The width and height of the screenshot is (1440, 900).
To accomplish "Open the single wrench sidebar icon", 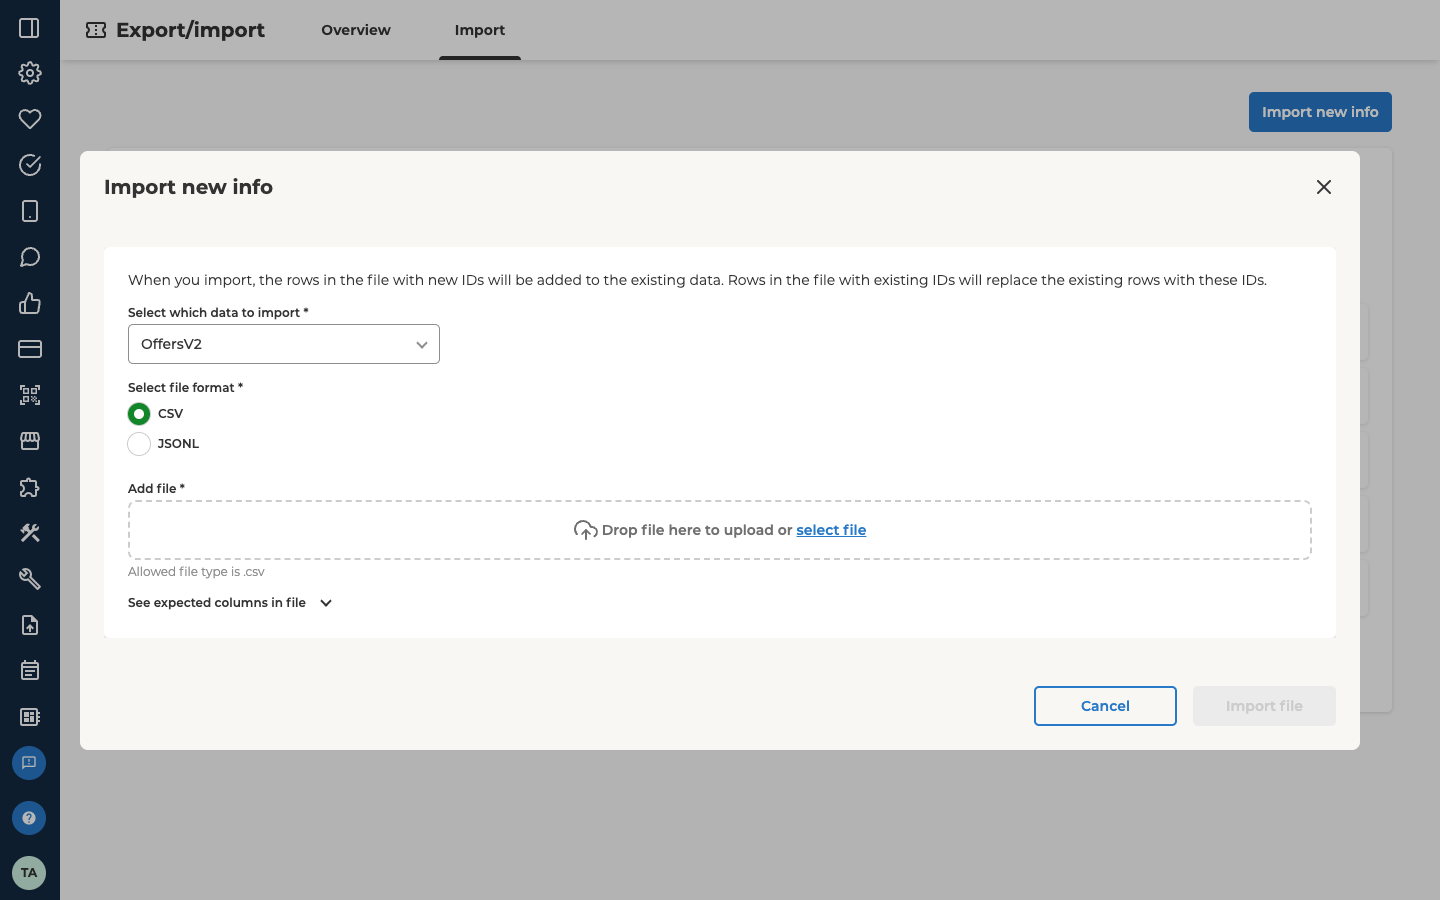I will coord(29,579).
